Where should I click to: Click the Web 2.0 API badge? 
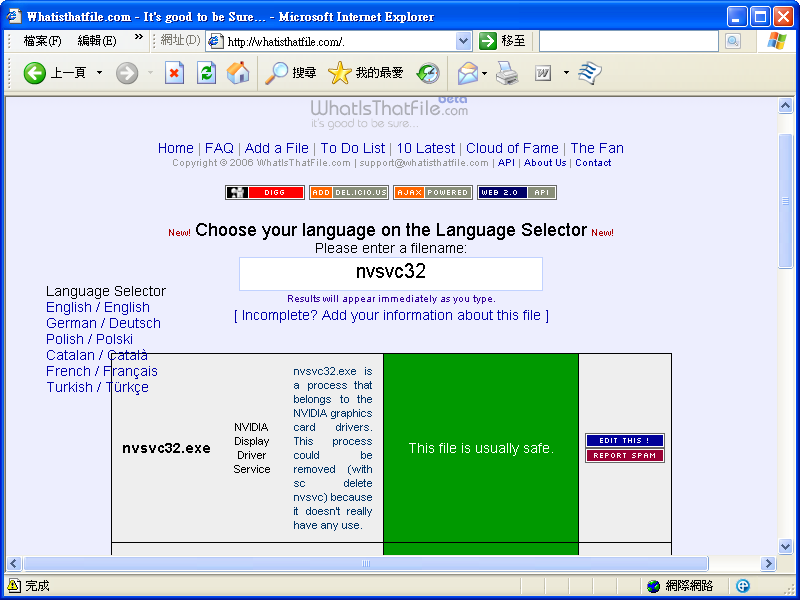pos(517,192)
